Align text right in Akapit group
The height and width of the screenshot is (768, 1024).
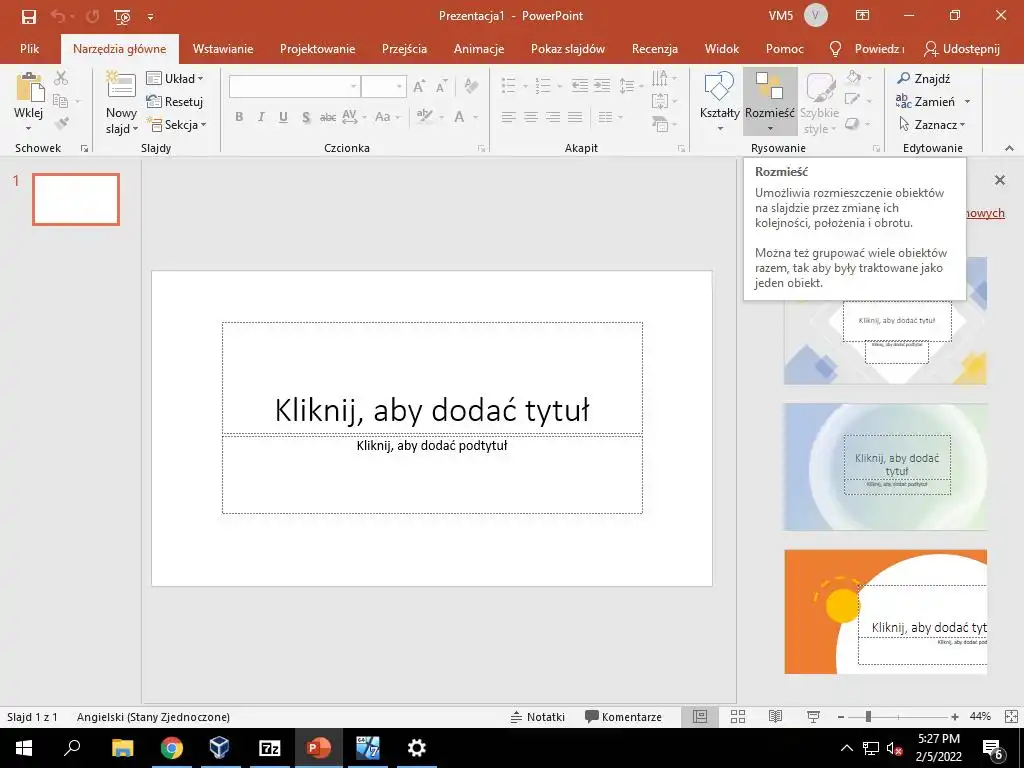pos(552,117)
